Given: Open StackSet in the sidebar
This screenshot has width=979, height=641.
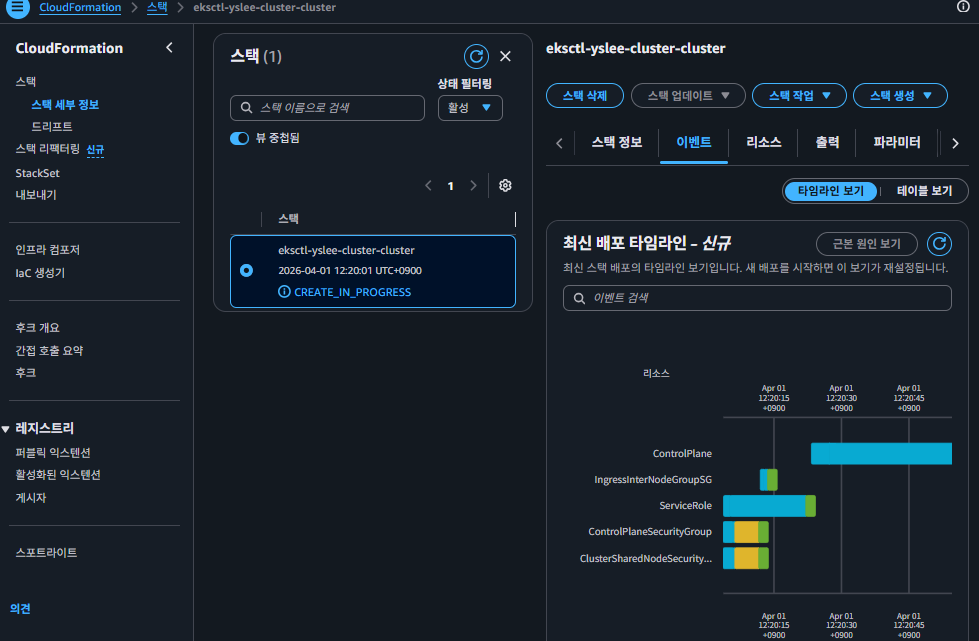Looking at the screenshot, I should (x=37, y=173).
